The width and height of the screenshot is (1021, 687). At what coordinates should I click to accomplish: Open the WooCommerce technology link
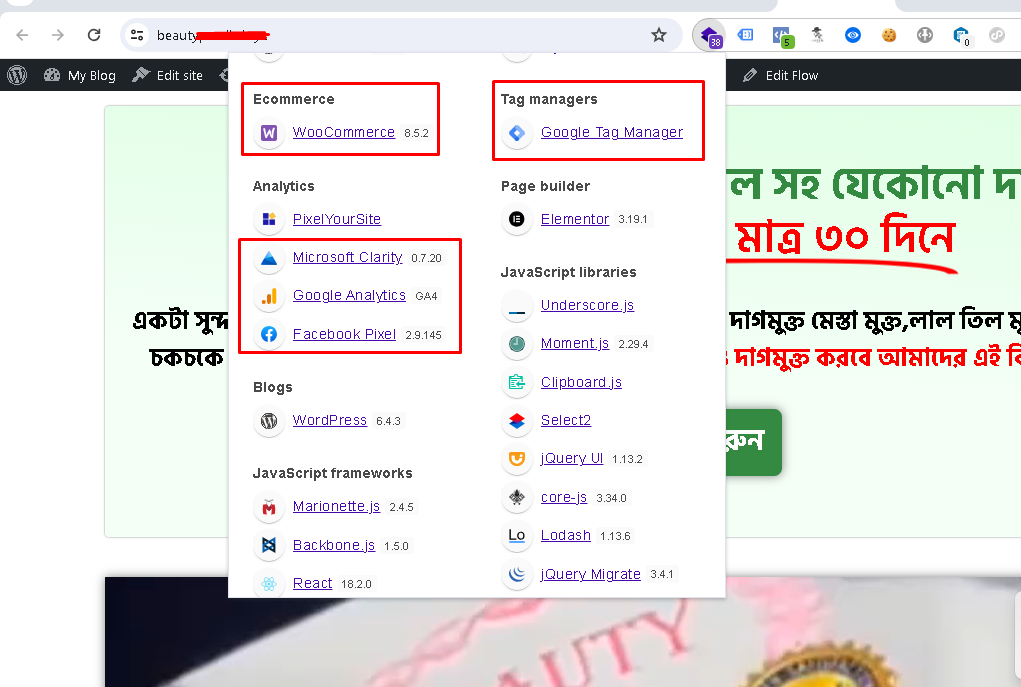click(x=343, y=132)
